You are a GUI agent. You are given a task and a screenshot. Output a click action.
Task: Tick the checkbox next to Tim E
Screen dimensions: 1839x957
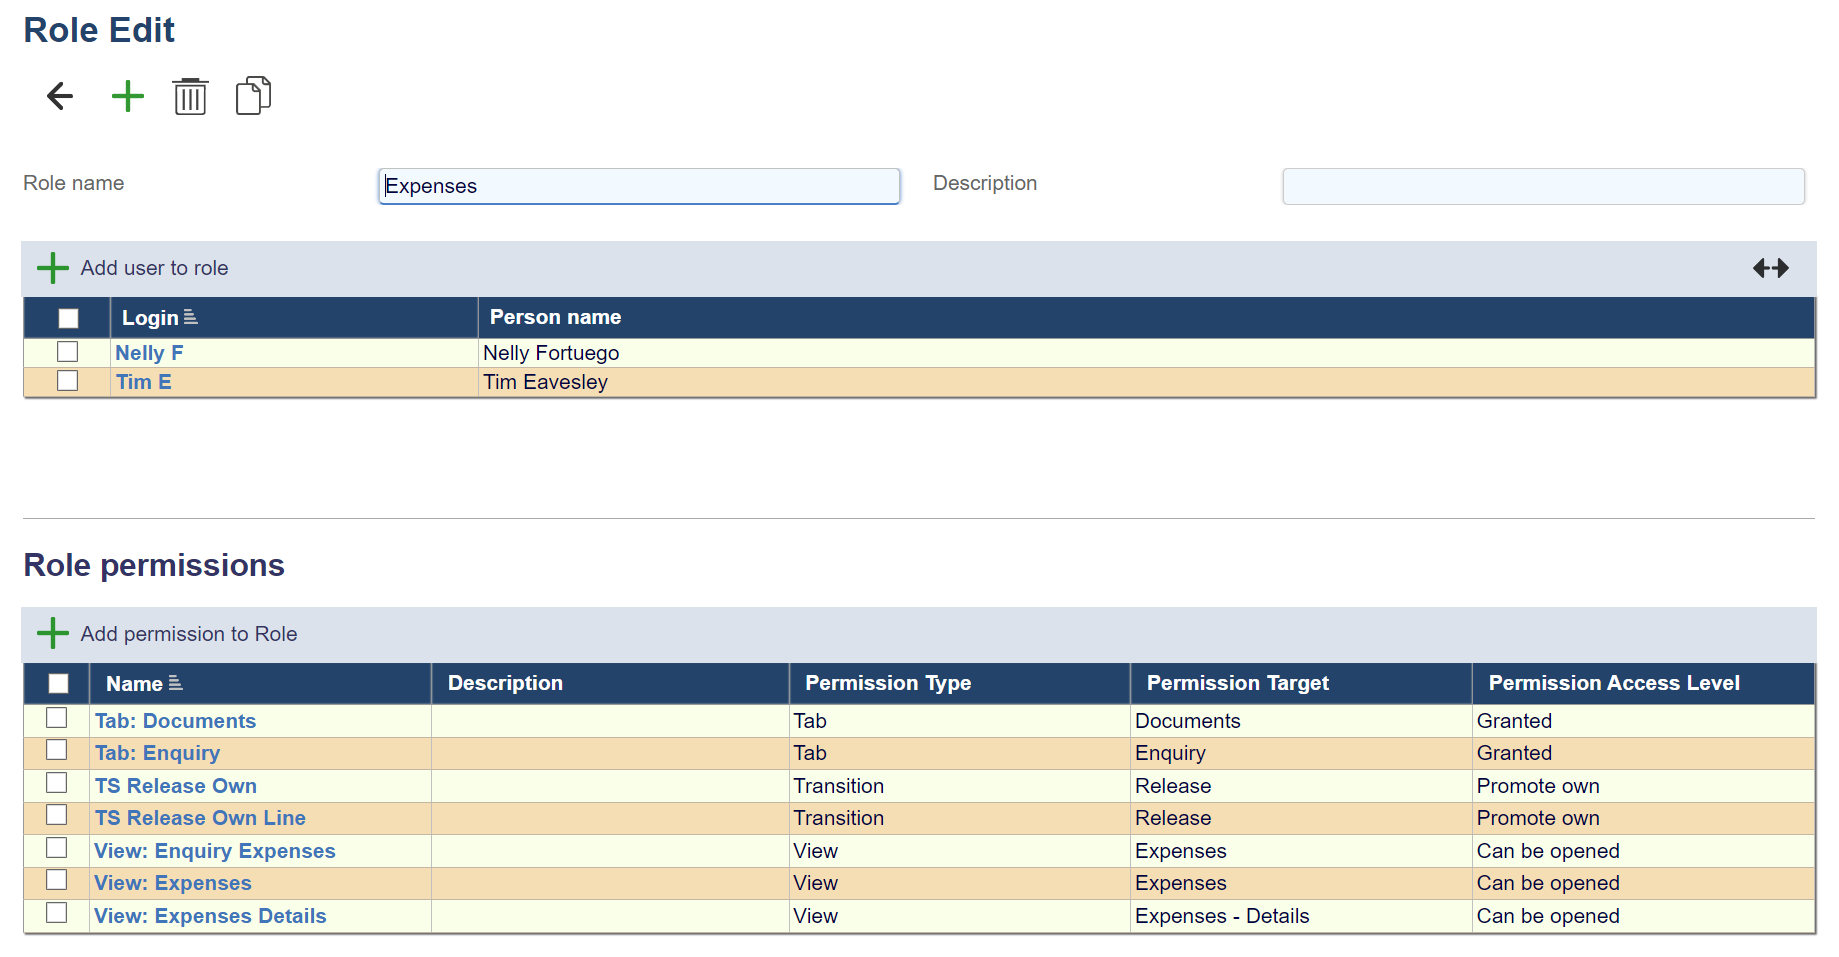point(67,381)
